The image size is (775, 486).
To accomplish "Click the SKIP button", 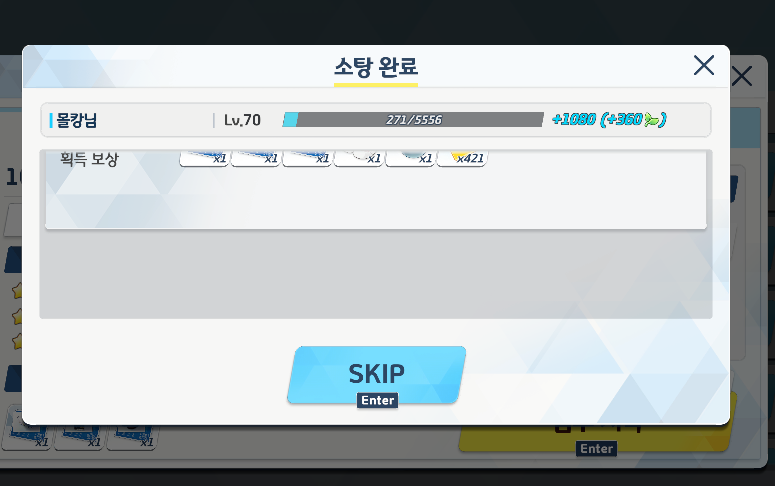I will [x=376, y=375].
